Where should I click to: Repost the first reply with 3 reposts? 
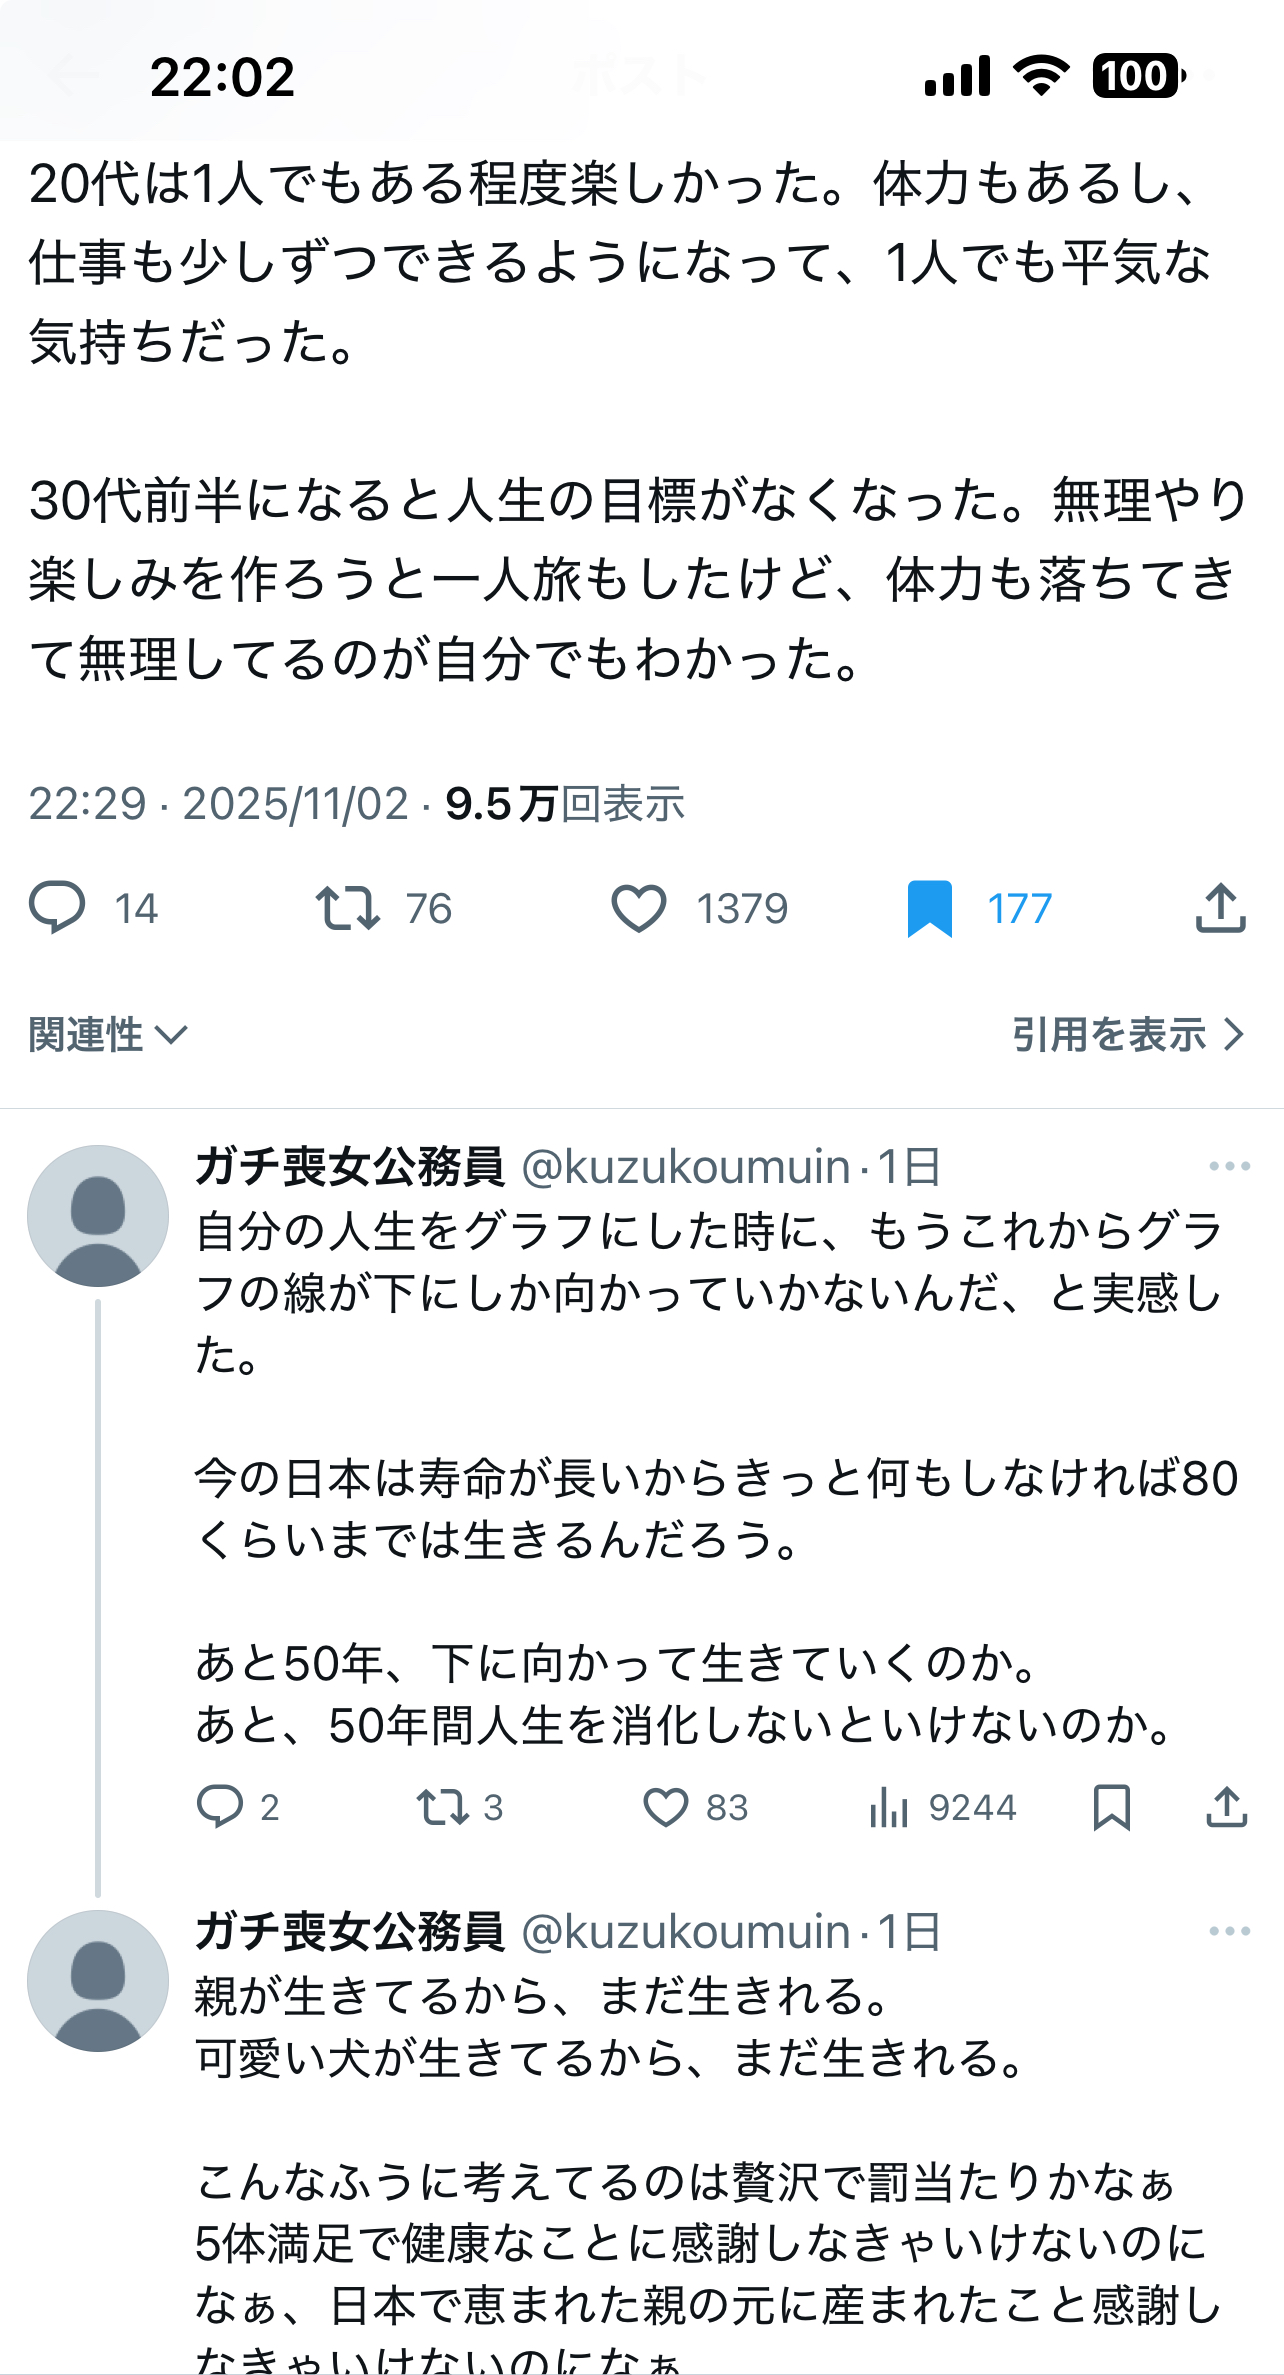point(442,1807)
